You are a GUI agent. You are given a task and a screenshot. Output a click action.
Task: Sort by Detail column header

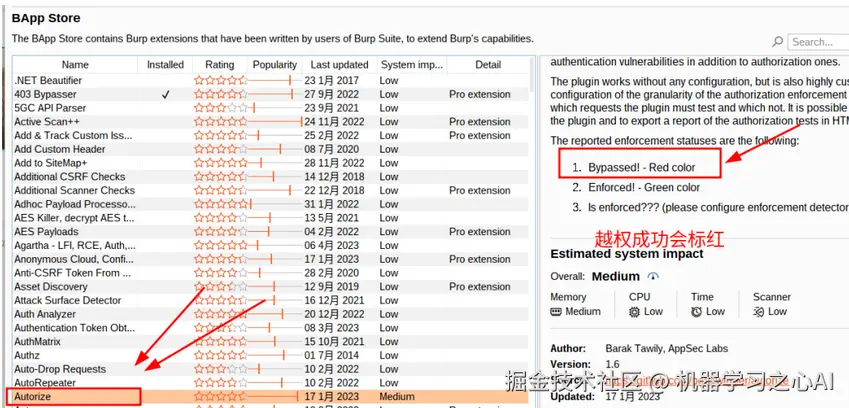point(488,65)
